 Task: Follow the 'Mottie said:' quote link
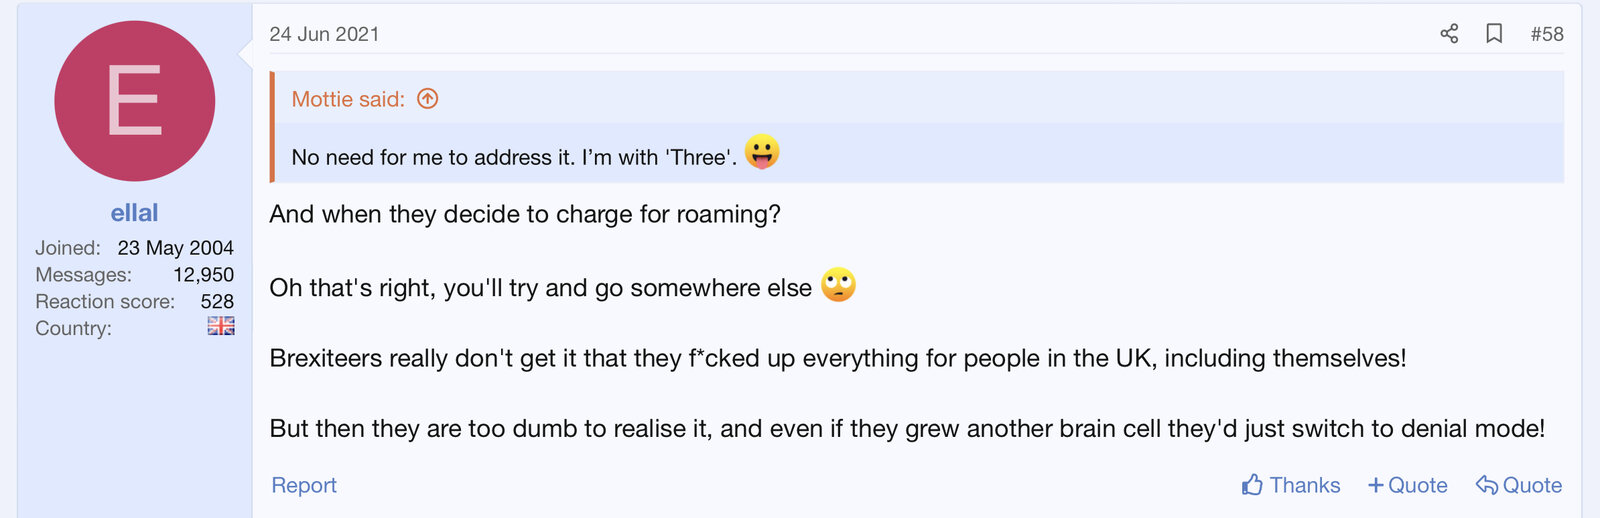coord(348,99)
